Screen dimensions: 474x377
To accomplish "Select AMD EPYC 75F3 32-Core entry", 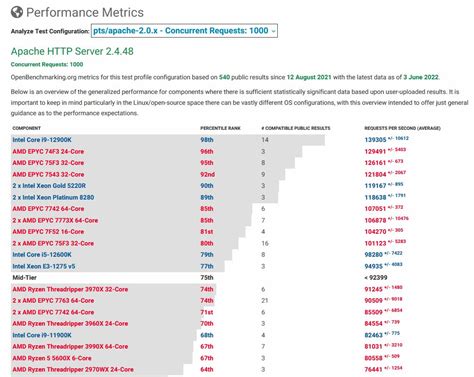I will 48,163.
